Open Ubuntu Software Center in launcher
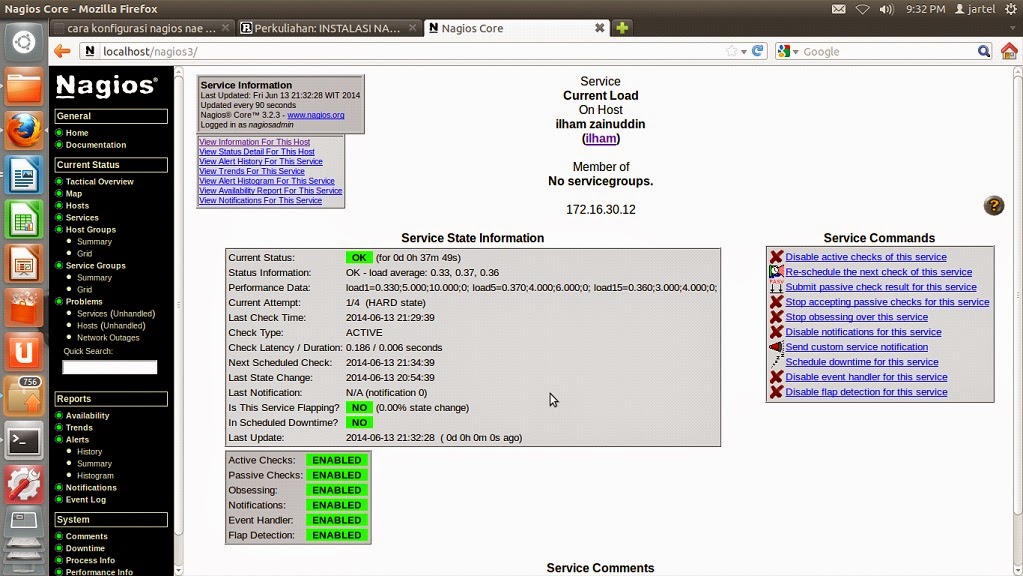The image size is (1023, 576). [x=23, y=308]
